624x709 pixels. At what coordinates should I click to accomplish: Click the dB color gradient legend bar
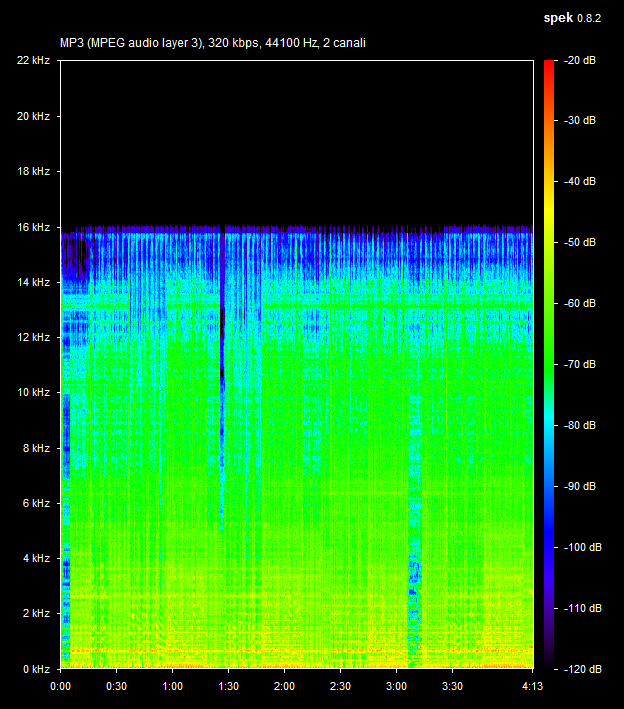[x=549, y=364]
